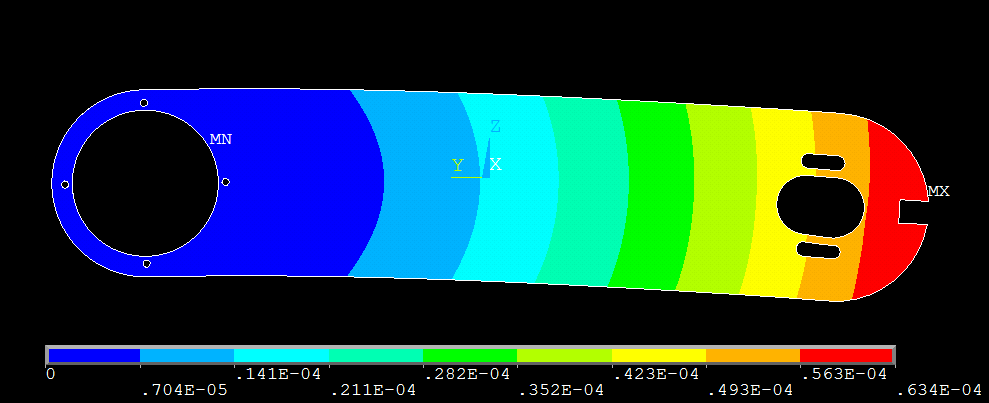Viewport: 989px width, 403px height.
Task: Click the legend value .141E-04
Action: point(278,374)
